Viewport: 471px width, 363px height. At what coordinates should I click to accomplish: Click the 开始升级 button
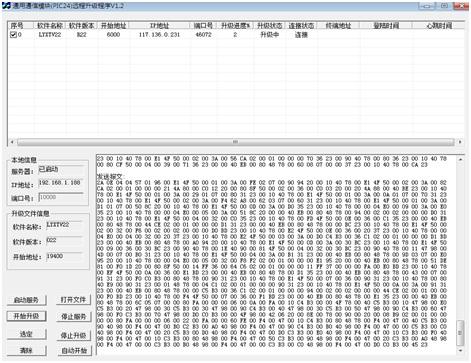point(26,316)
